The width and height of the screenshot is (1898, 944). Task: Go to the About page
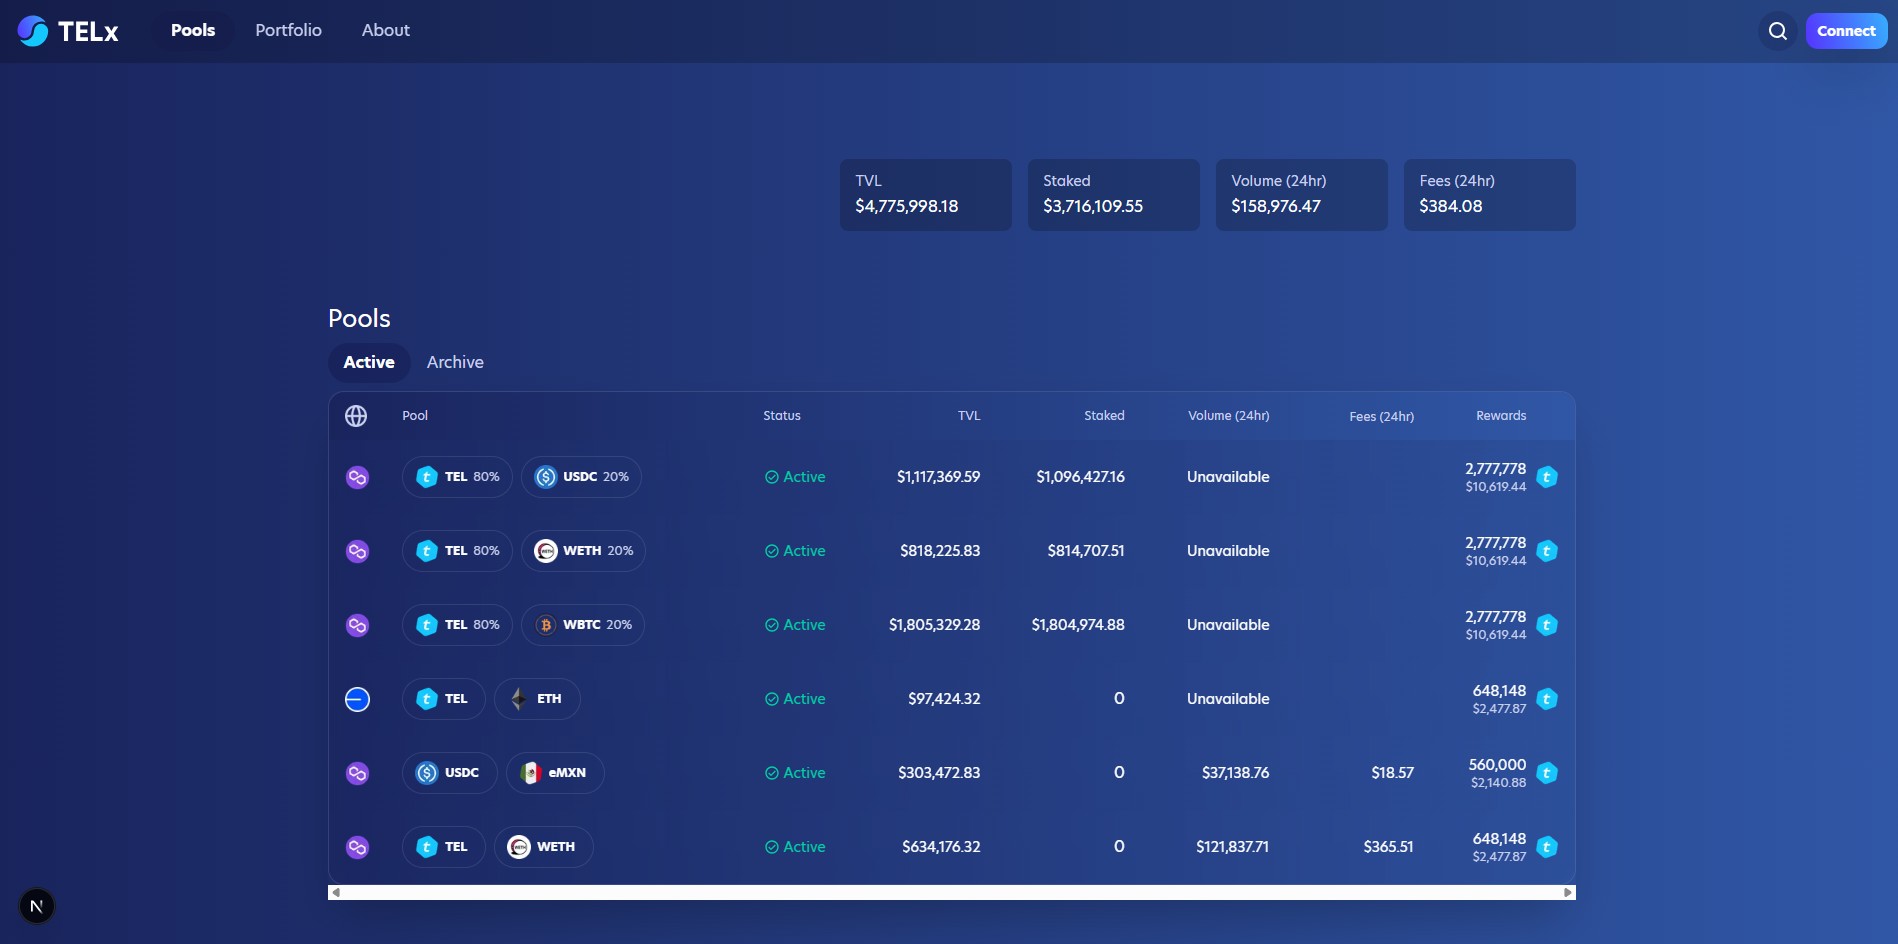tap(385, 30)
